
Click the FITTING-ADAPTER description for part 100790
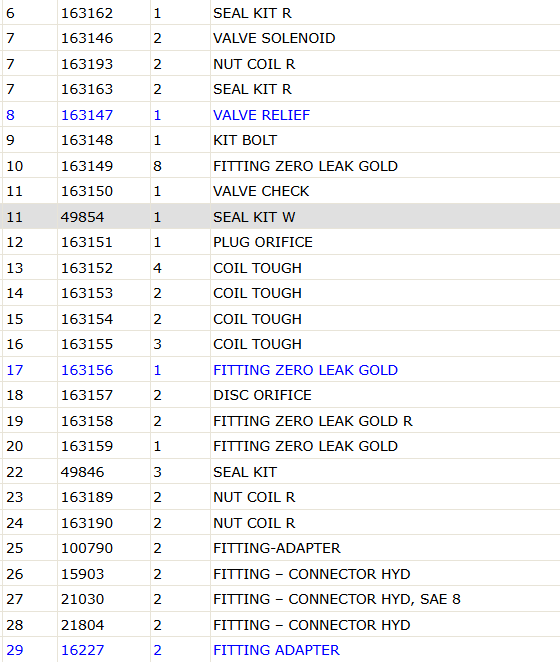point(277,548)
